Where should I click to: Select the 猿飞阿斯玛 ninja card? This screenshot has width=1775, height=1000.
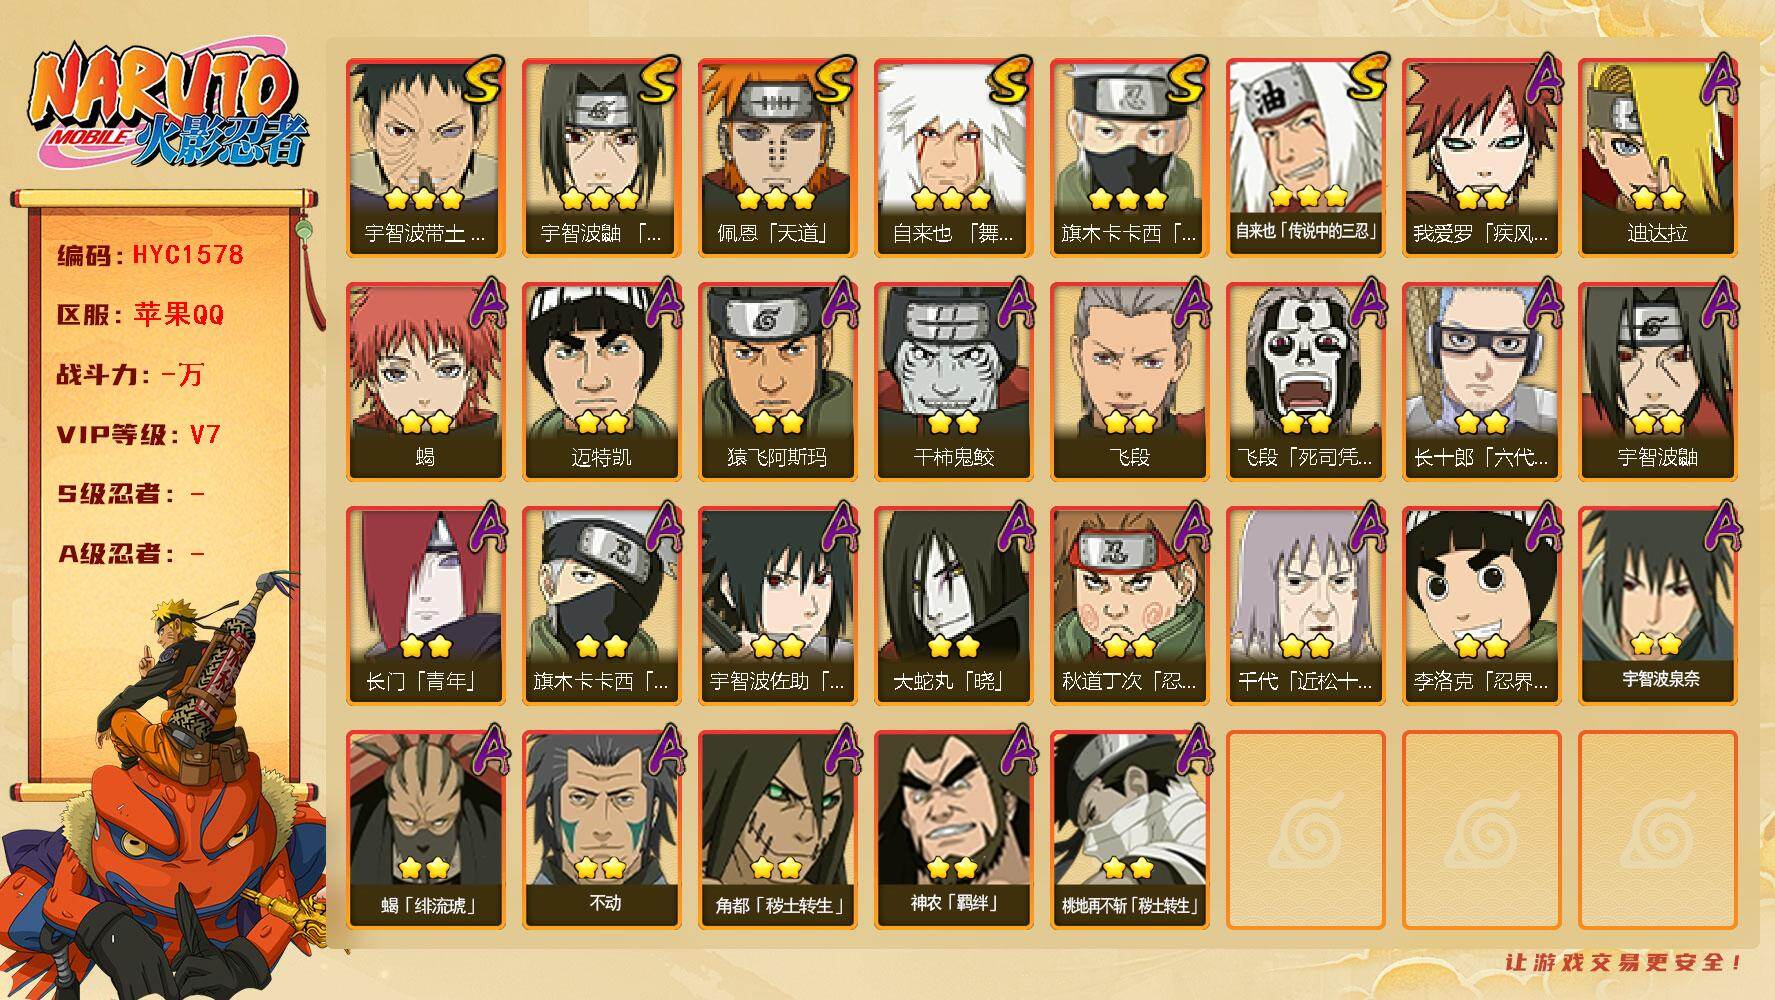tap(777, 382)
